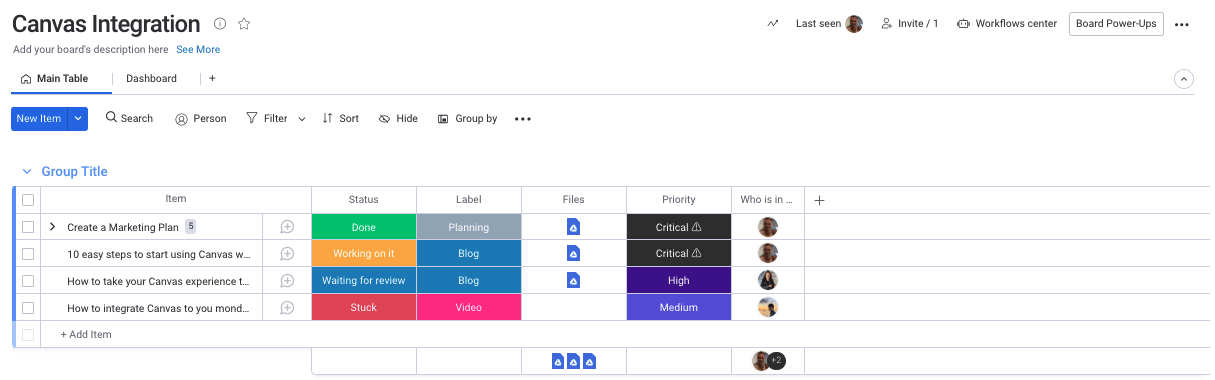Click the Filter button
Viewport: 1215px width, 380px height.
point(267,118)
